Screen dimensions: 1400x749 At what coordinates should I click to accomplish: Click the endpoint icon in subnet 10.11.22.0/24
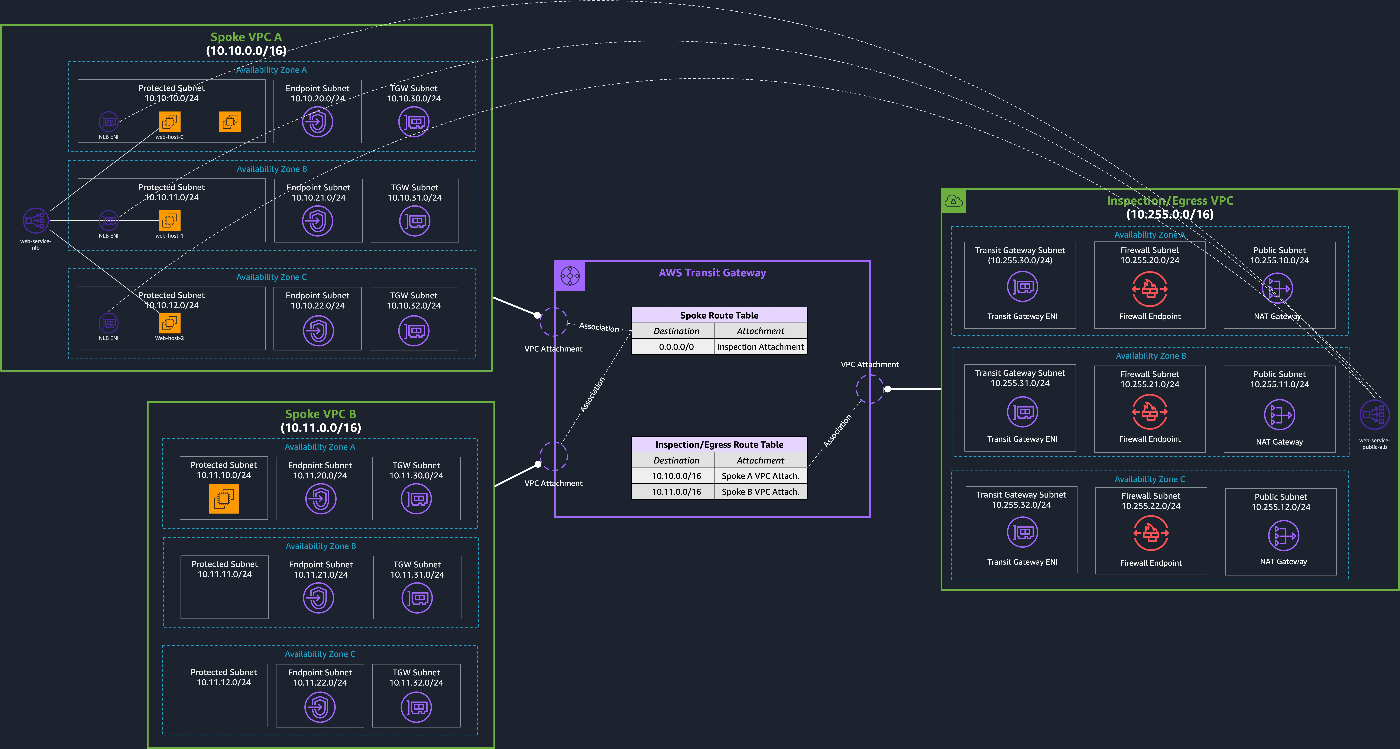(319, 706)
